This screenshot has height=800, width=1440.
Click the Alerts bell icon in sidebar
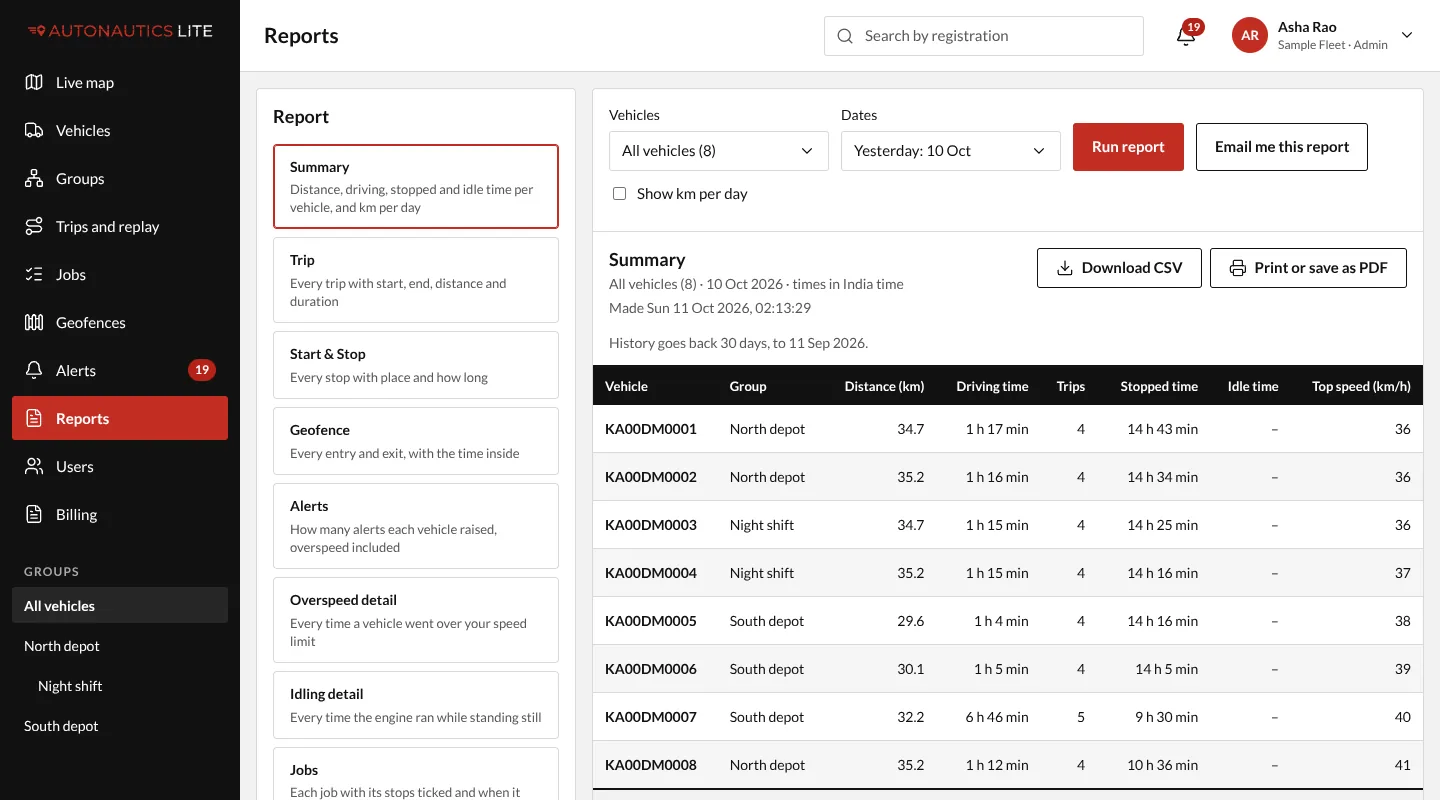click(x=34, y=371)
